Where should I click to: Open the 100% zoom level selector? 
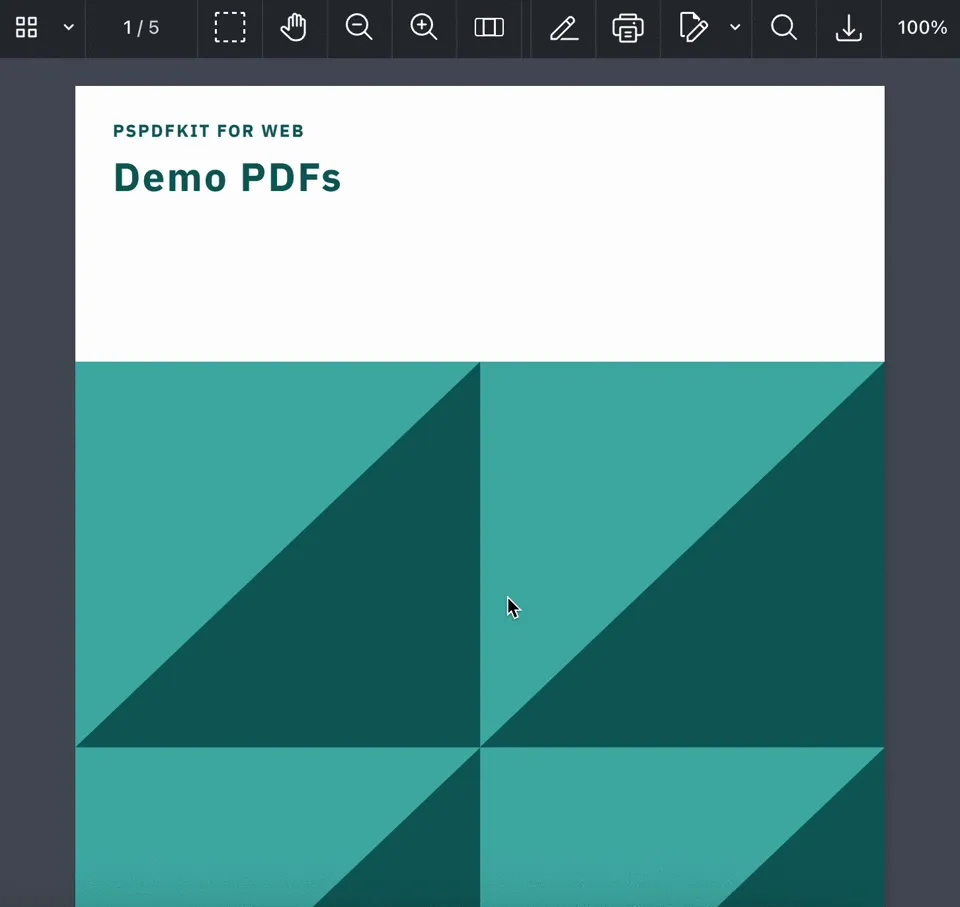(x=921, y=28)
